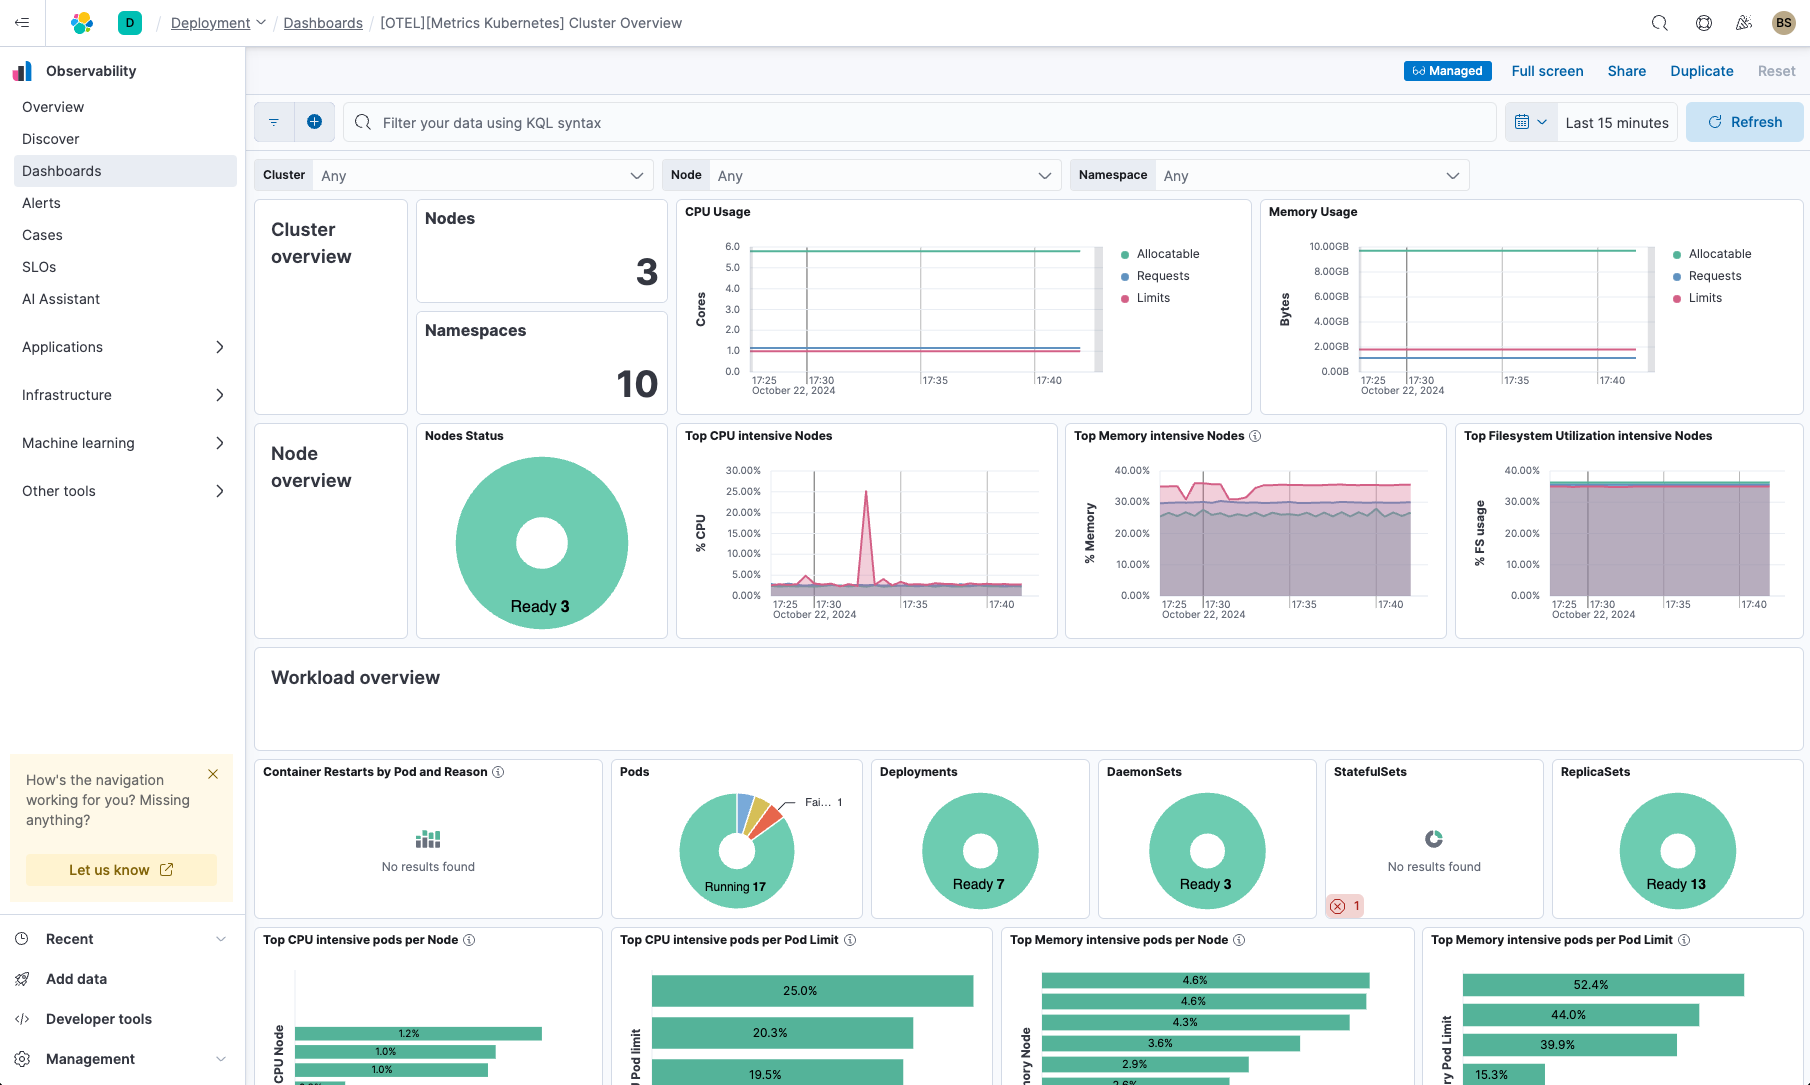Toggle Limits series in CPU Usage legend
This screenshot has width=1810, height=1085.
1152,298
